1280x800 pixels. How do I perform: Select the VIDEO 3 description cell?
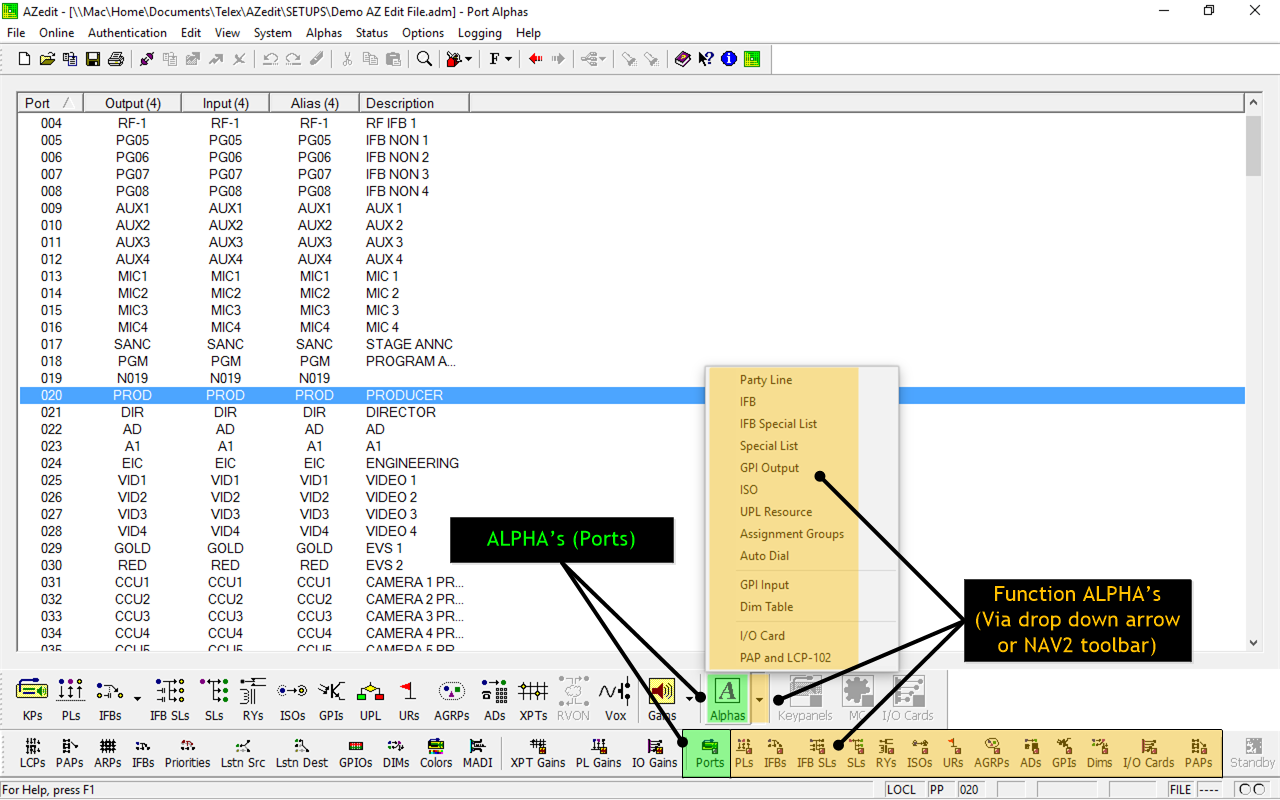tap(391, 514)
